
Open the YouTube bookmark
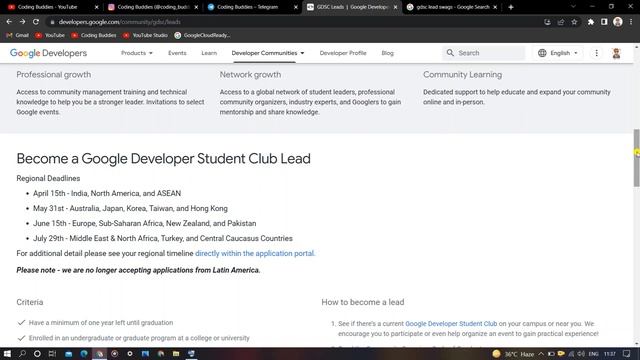[x=50, y=36]
